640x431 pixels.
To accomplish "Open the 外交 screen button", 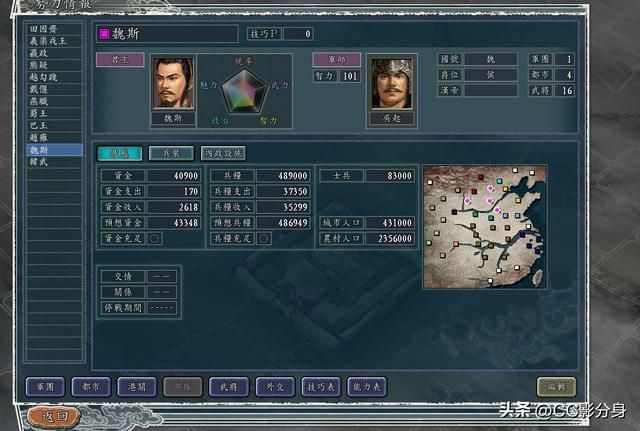I will (x=275, y=387).
